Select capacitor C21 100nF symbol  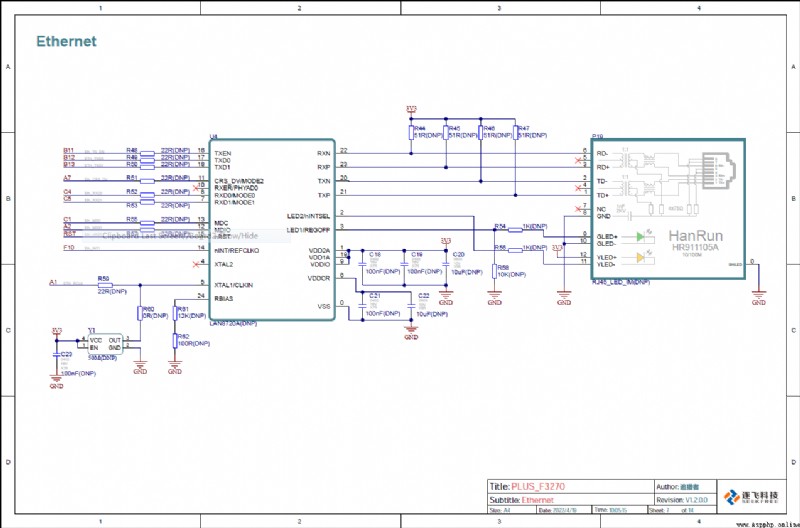coord(363,306)
